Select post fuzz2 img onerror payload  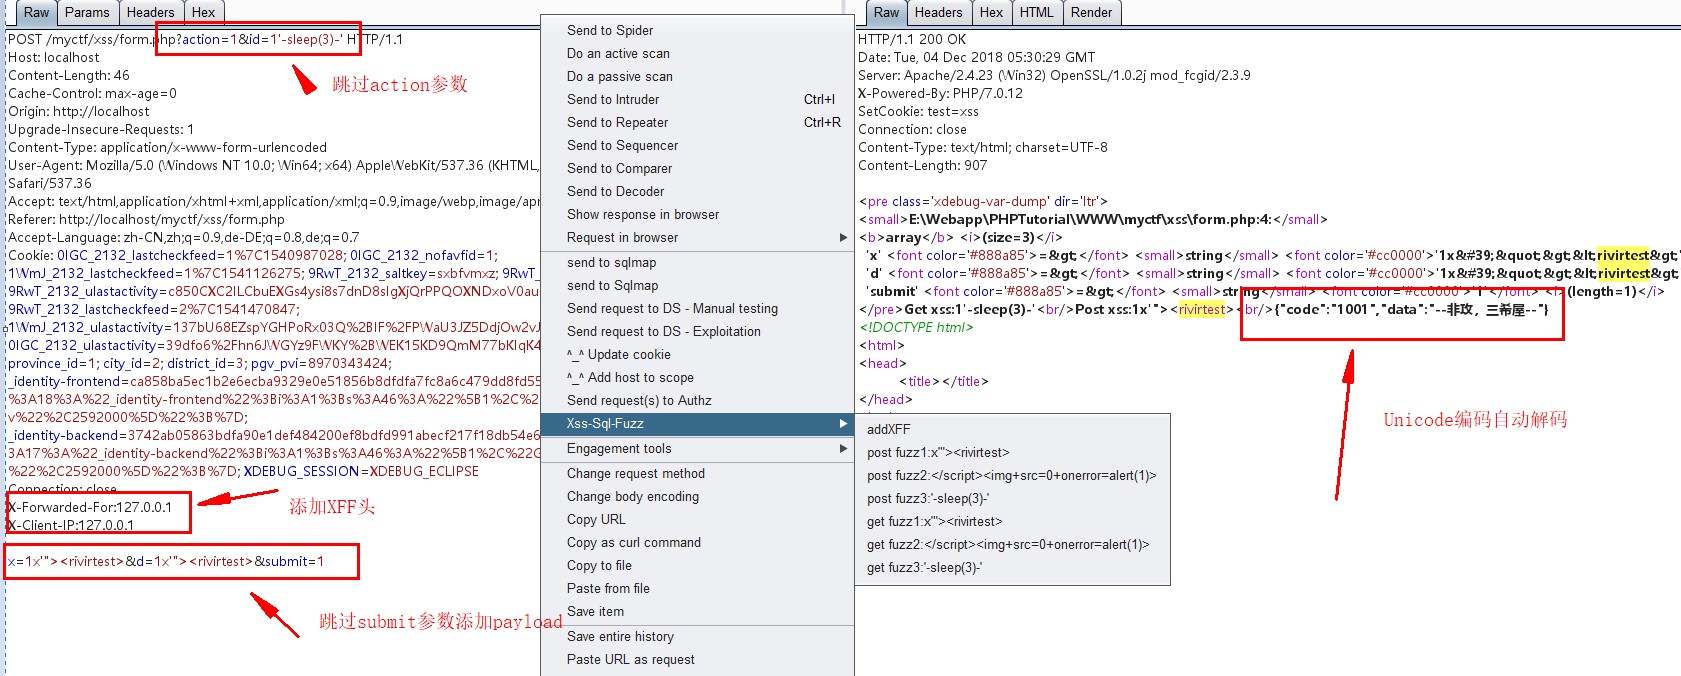[x=1012, y=475]
